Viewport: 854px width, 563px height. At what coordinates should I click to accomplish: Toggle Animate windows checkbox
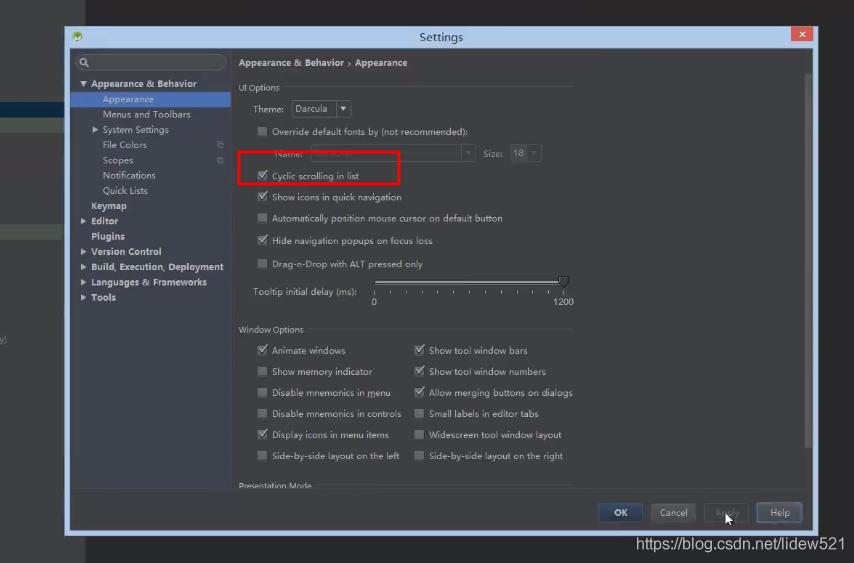point(263,350)
